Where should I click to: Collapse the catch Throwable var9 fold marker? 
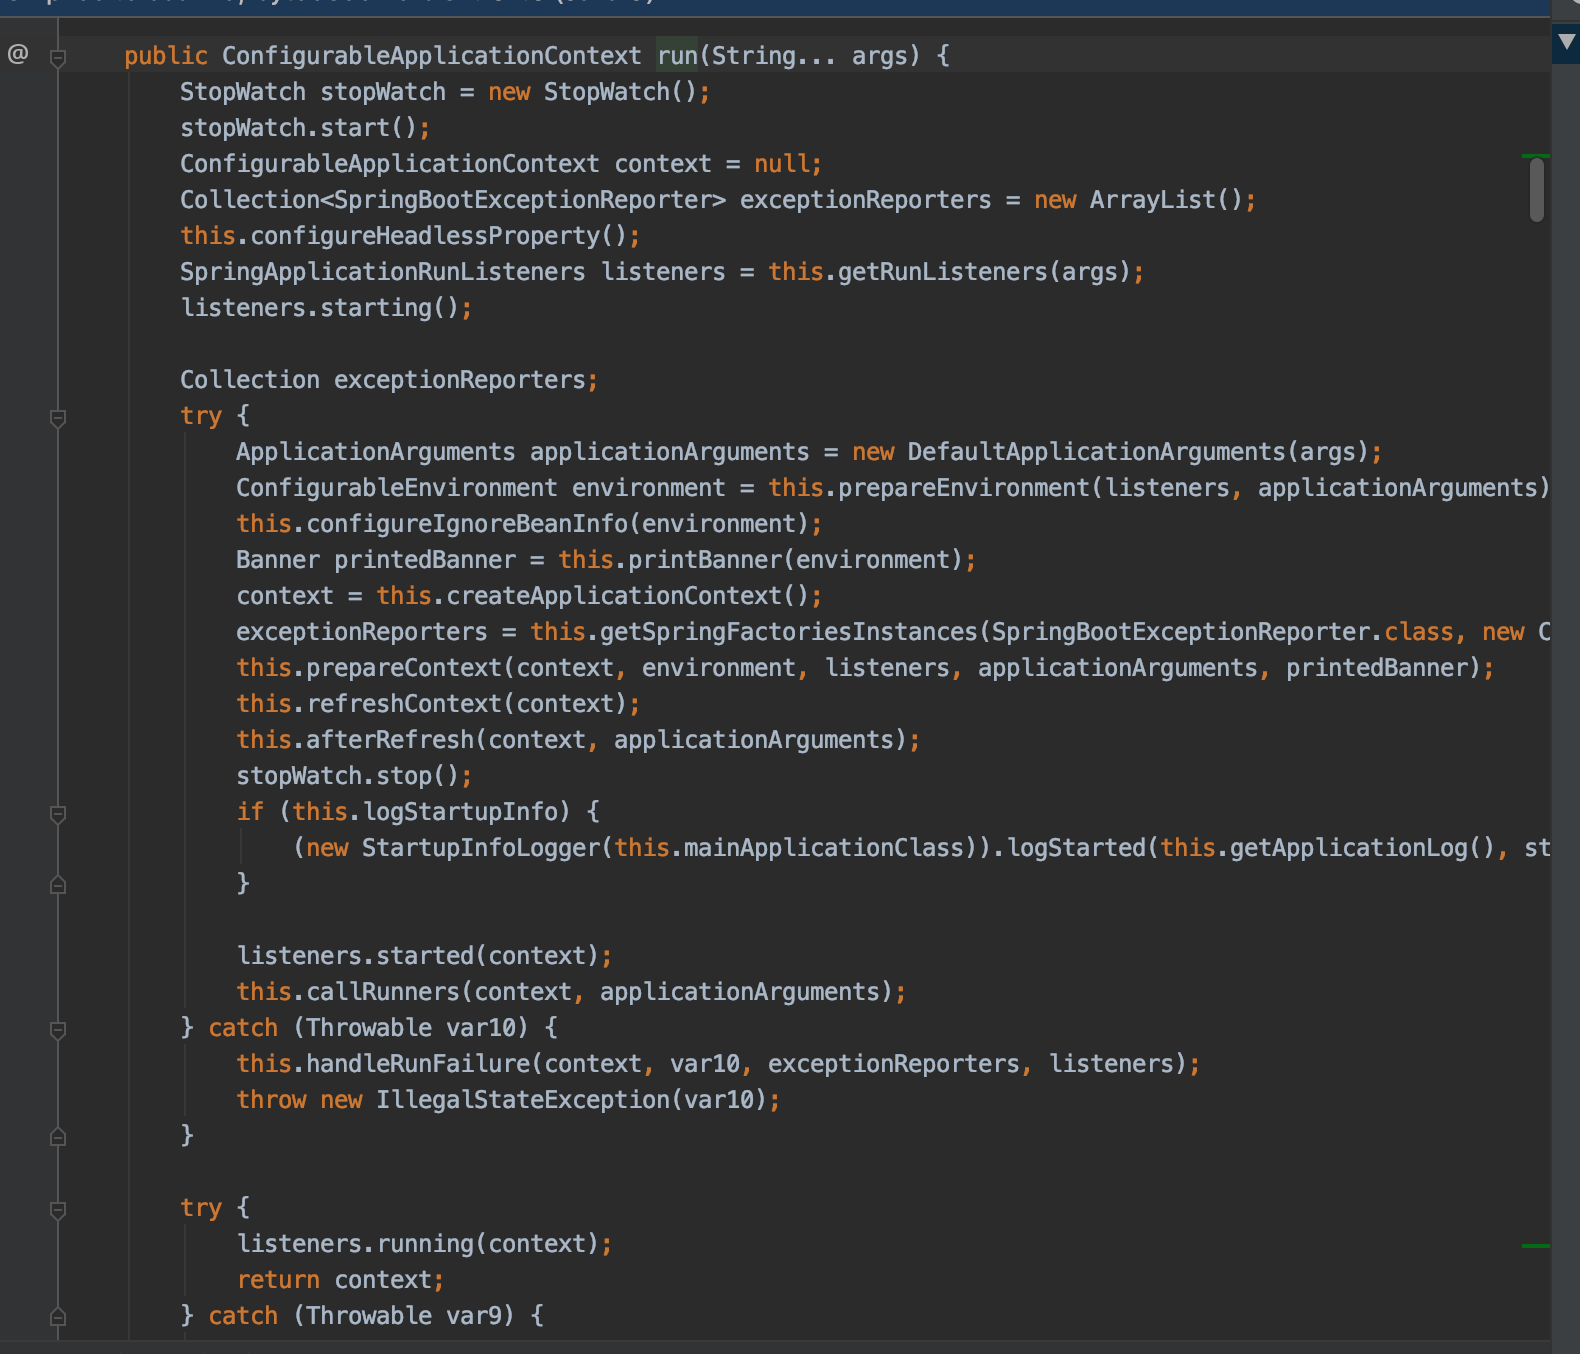pyautogui.click(x=58, y=1316)
